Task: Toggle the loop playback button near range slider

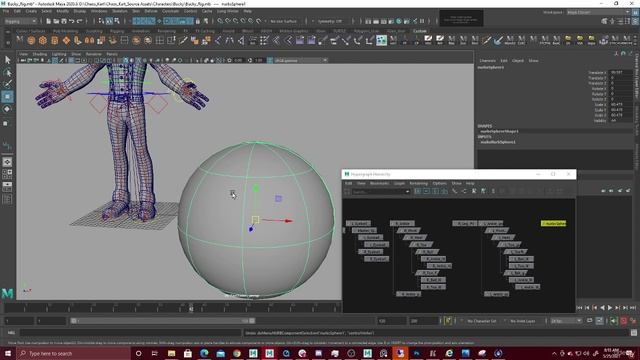Action: (x=589, y=321)
